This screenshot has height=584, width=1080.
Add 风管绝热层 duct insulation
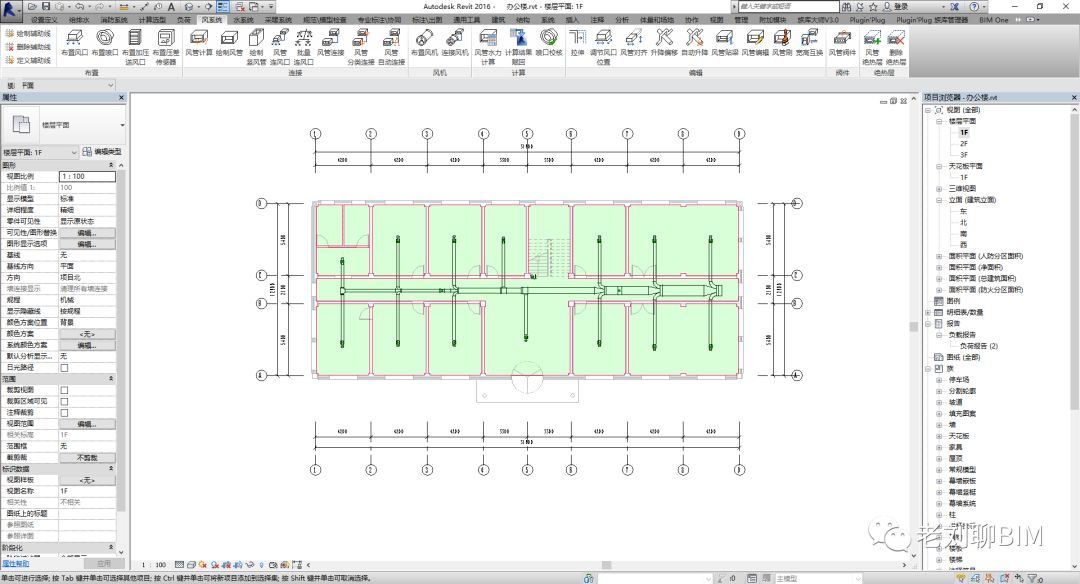tap(872, 48)
